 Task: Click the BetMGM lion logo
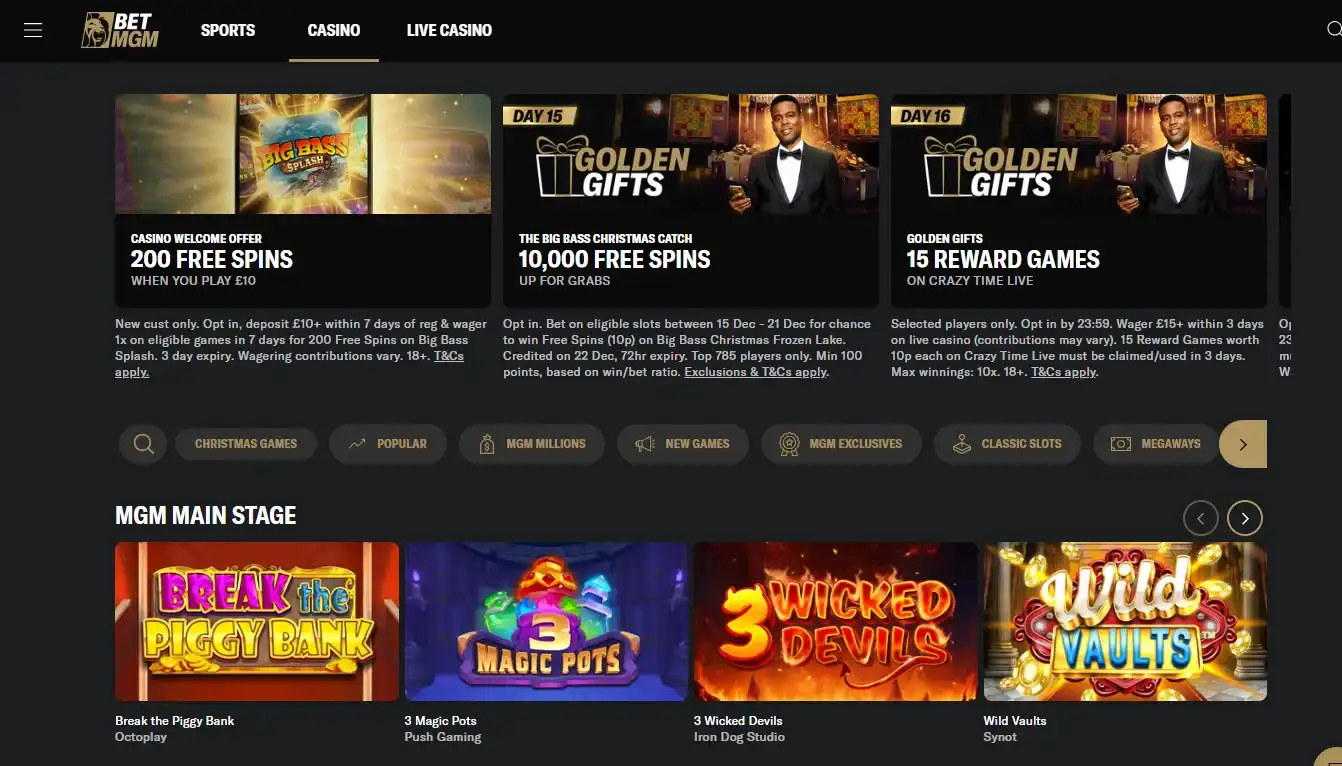(120, 30)
